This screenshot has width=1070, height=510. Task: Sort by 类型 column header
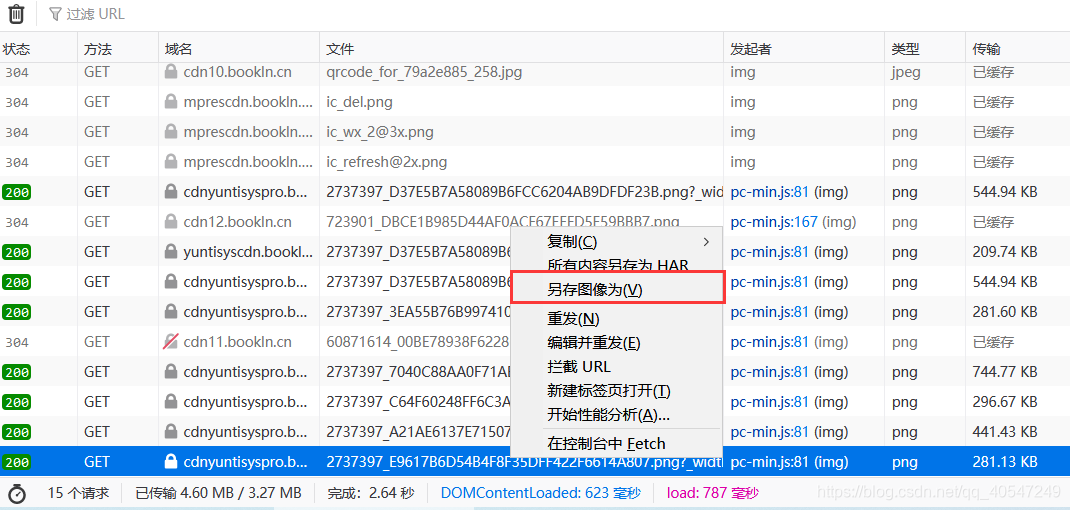pos(925,49)
